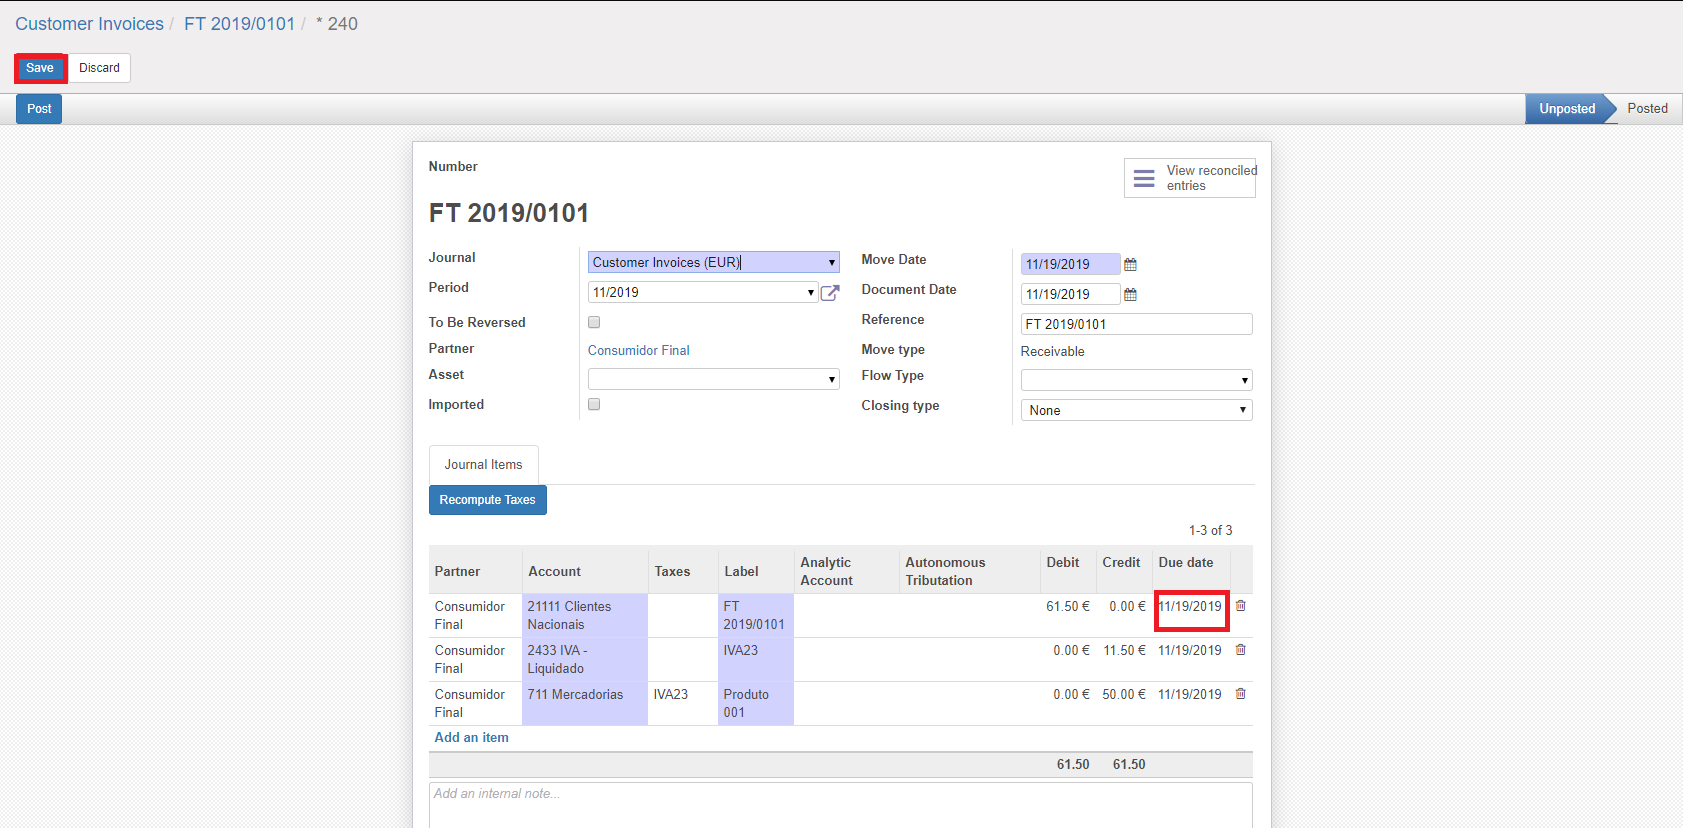Open the Period dropdown
The width and height of the screenshot is (1683, 828).
(703, 292)
